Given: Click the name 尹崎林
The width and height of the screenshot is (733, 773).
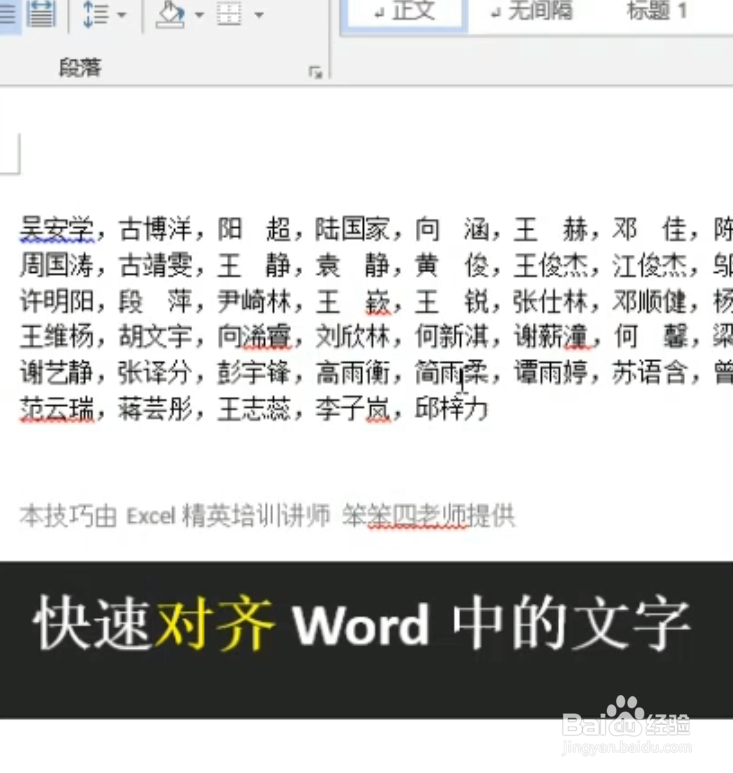Looking at the screenshot, I should (254, 301).
